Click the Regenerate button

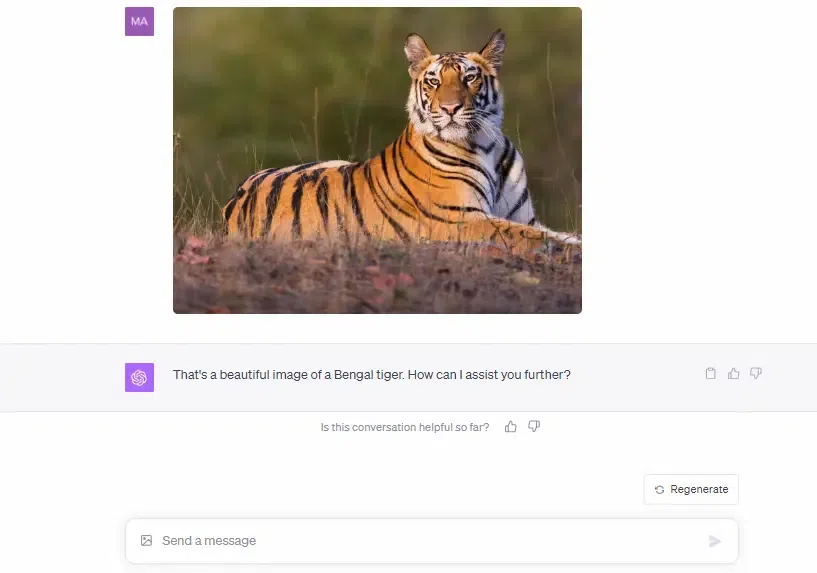pos(691,489)
